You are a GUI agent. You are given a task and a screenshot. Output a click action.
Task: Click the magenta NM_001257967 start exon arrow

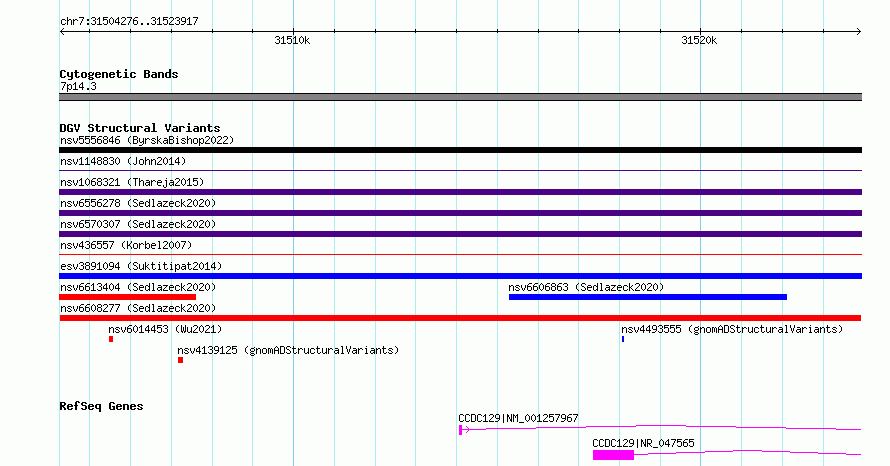464,430
